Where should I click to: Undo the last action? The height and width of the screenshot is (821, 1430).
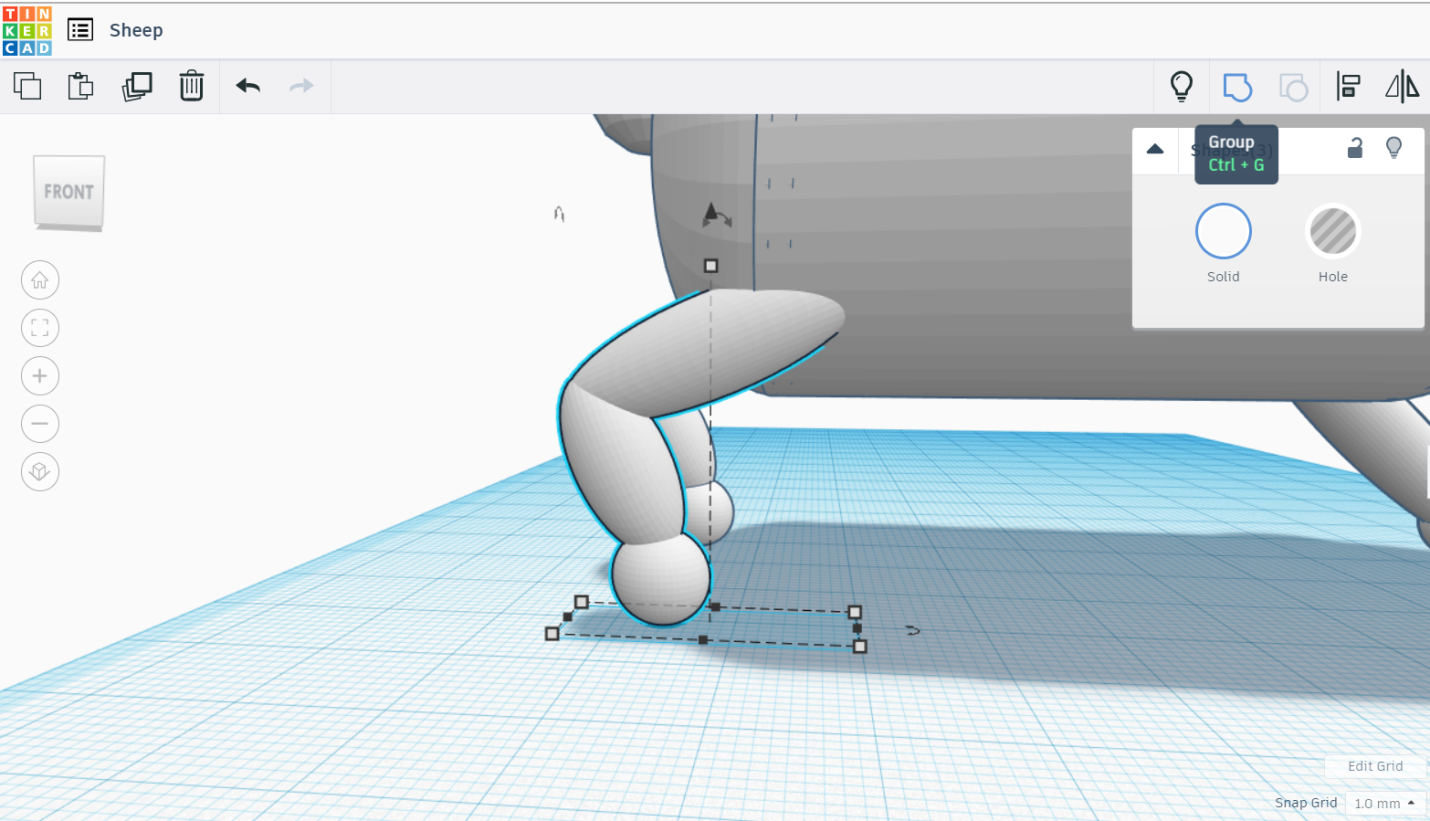[248, 86]
